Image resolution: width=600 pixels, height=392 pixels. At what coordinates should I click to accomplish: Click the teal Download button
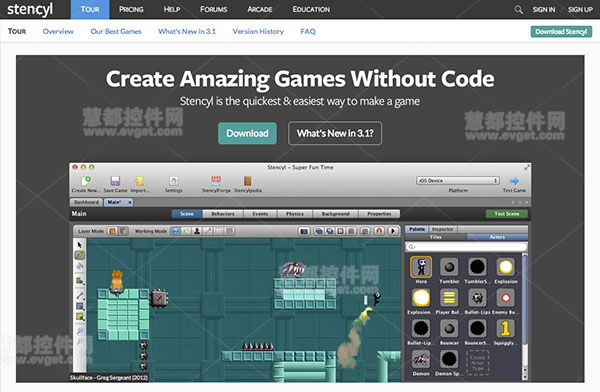click(x=247, y=133)
